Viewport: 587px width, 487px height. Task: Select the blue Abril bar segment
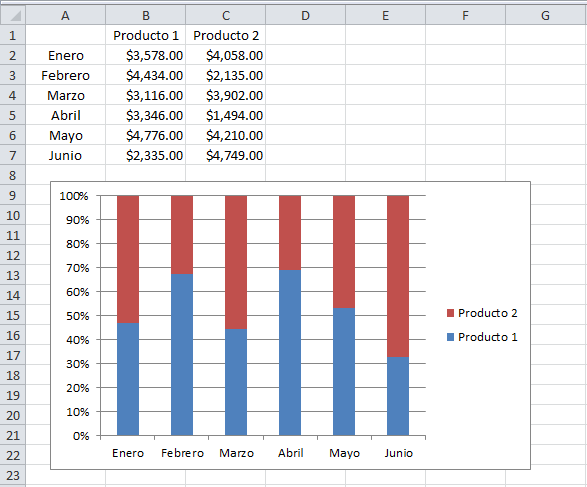pos(290,353)
